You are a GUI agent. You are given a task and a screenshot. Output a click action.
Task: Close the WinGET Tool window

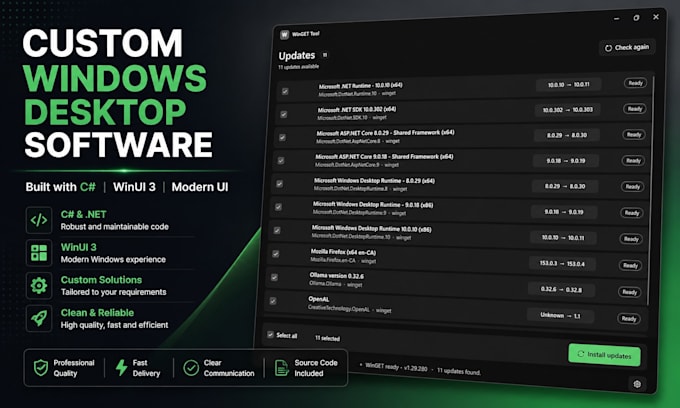click(x=656, y=17)
